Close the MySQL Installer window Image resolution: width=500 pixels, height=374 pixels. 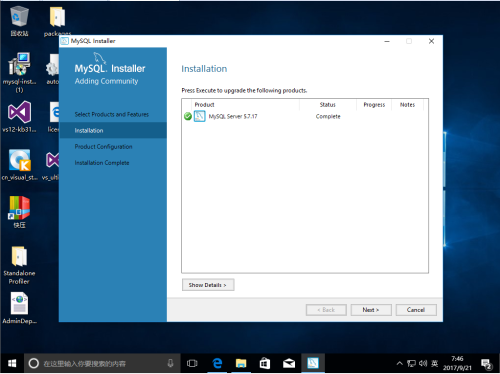pos(431,41)
